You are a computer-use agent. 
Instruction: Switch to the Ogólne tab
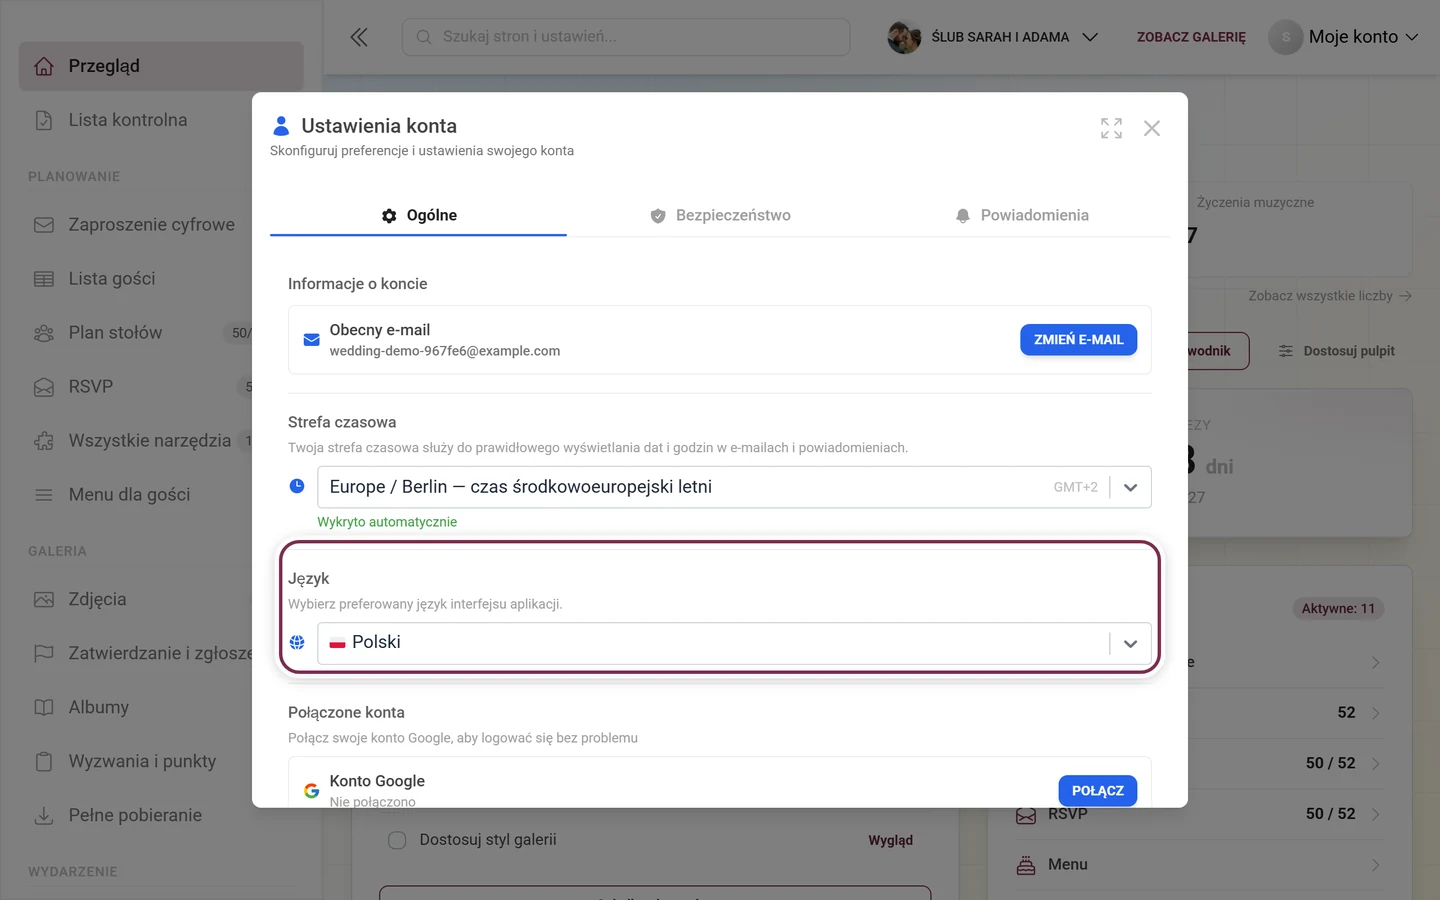[x=418, y=215]
